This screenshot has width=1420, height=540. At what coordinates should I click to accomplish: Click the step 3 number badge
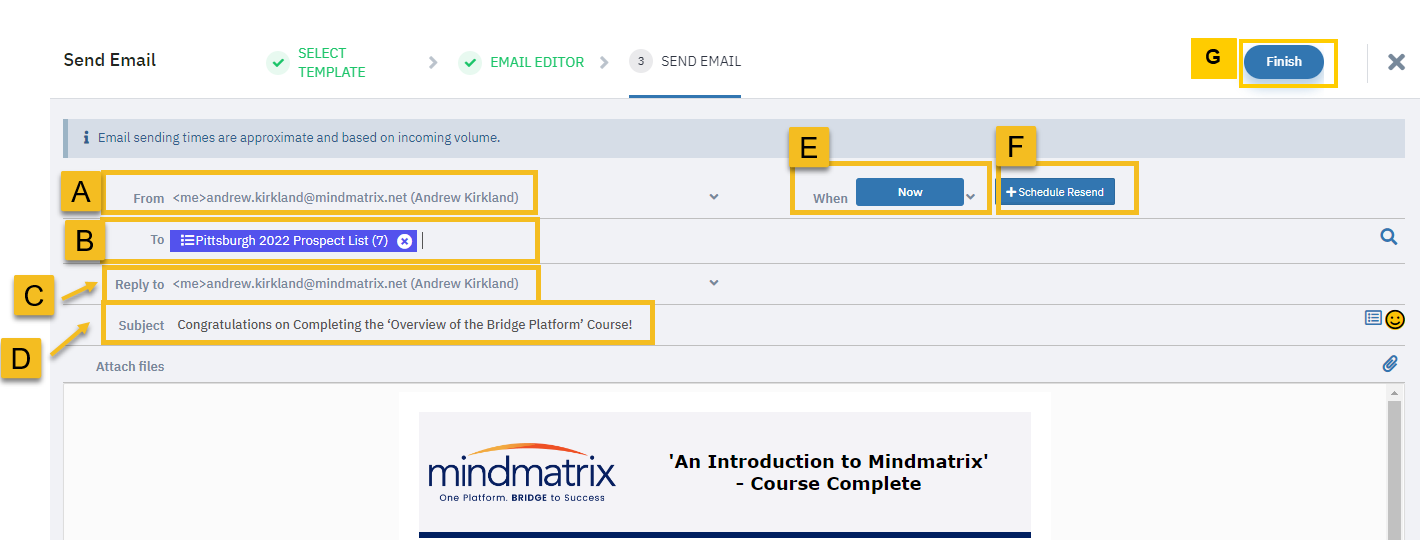(640, 62)
